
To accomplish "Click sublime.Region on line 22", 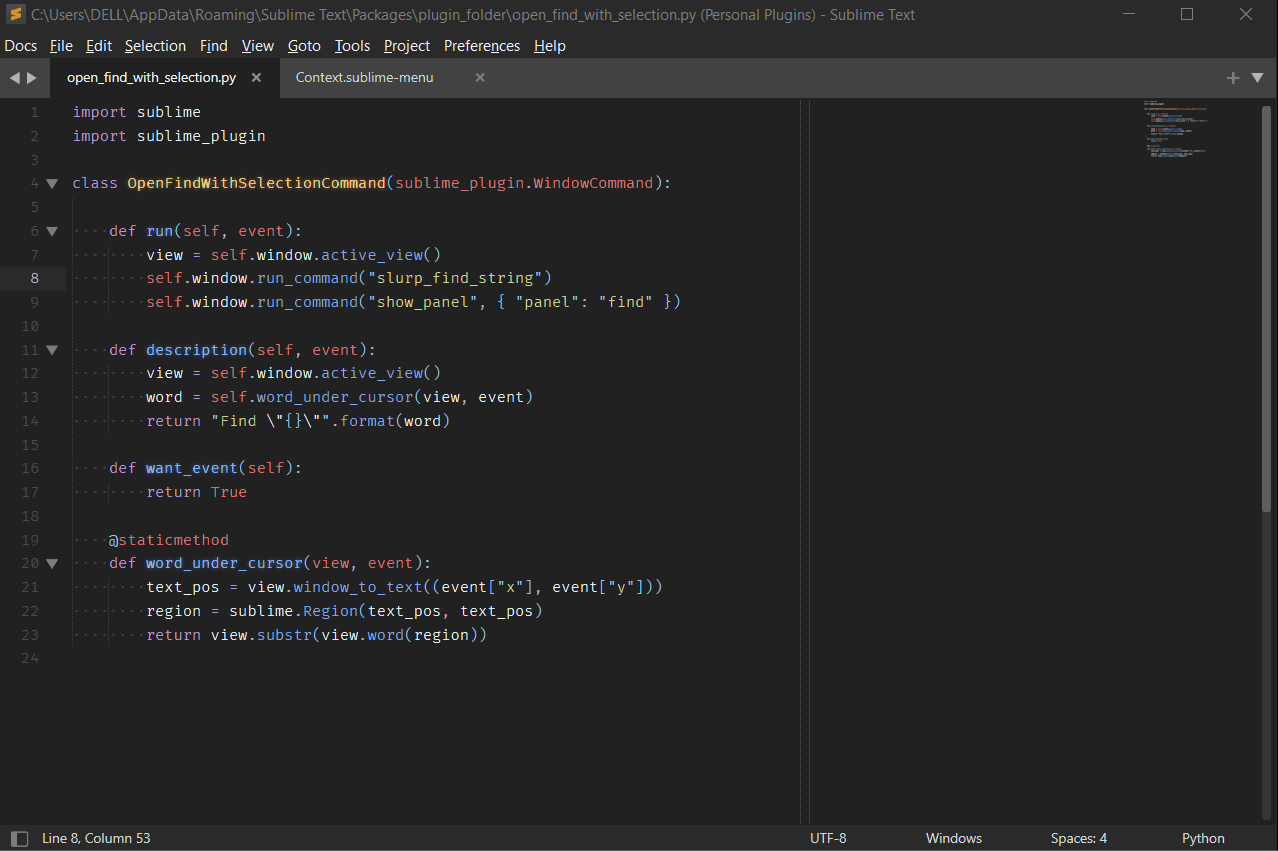I will click(294, 611).
